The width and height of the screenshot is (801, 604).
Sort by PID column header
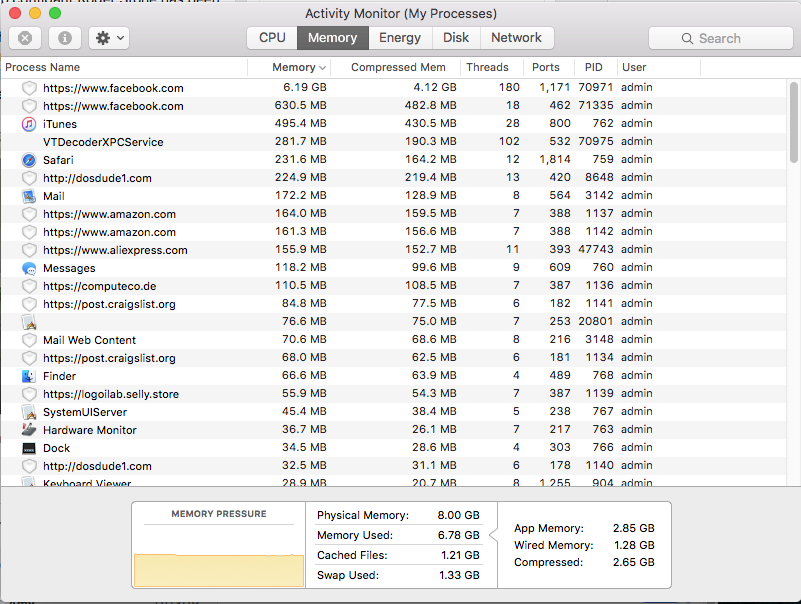click(594, 67)
